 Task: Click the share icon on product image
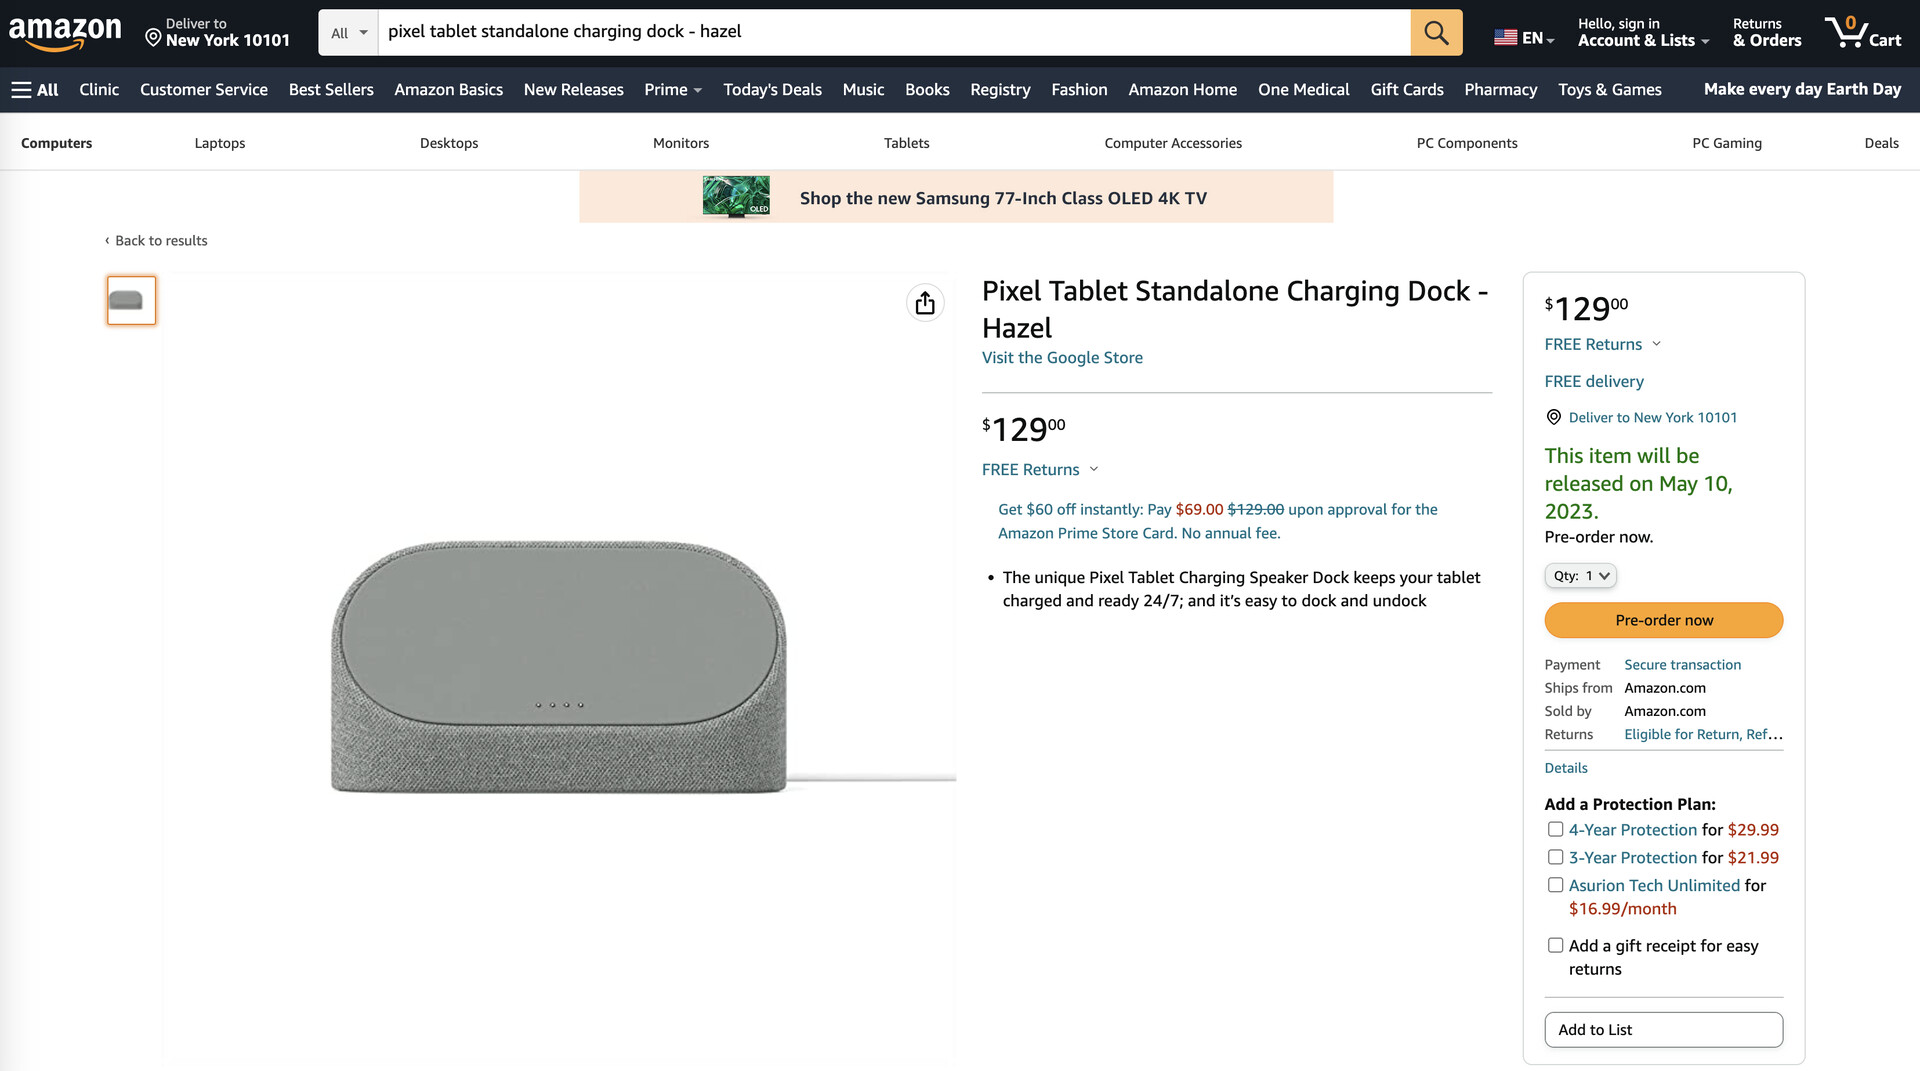[x=925, y=303]
